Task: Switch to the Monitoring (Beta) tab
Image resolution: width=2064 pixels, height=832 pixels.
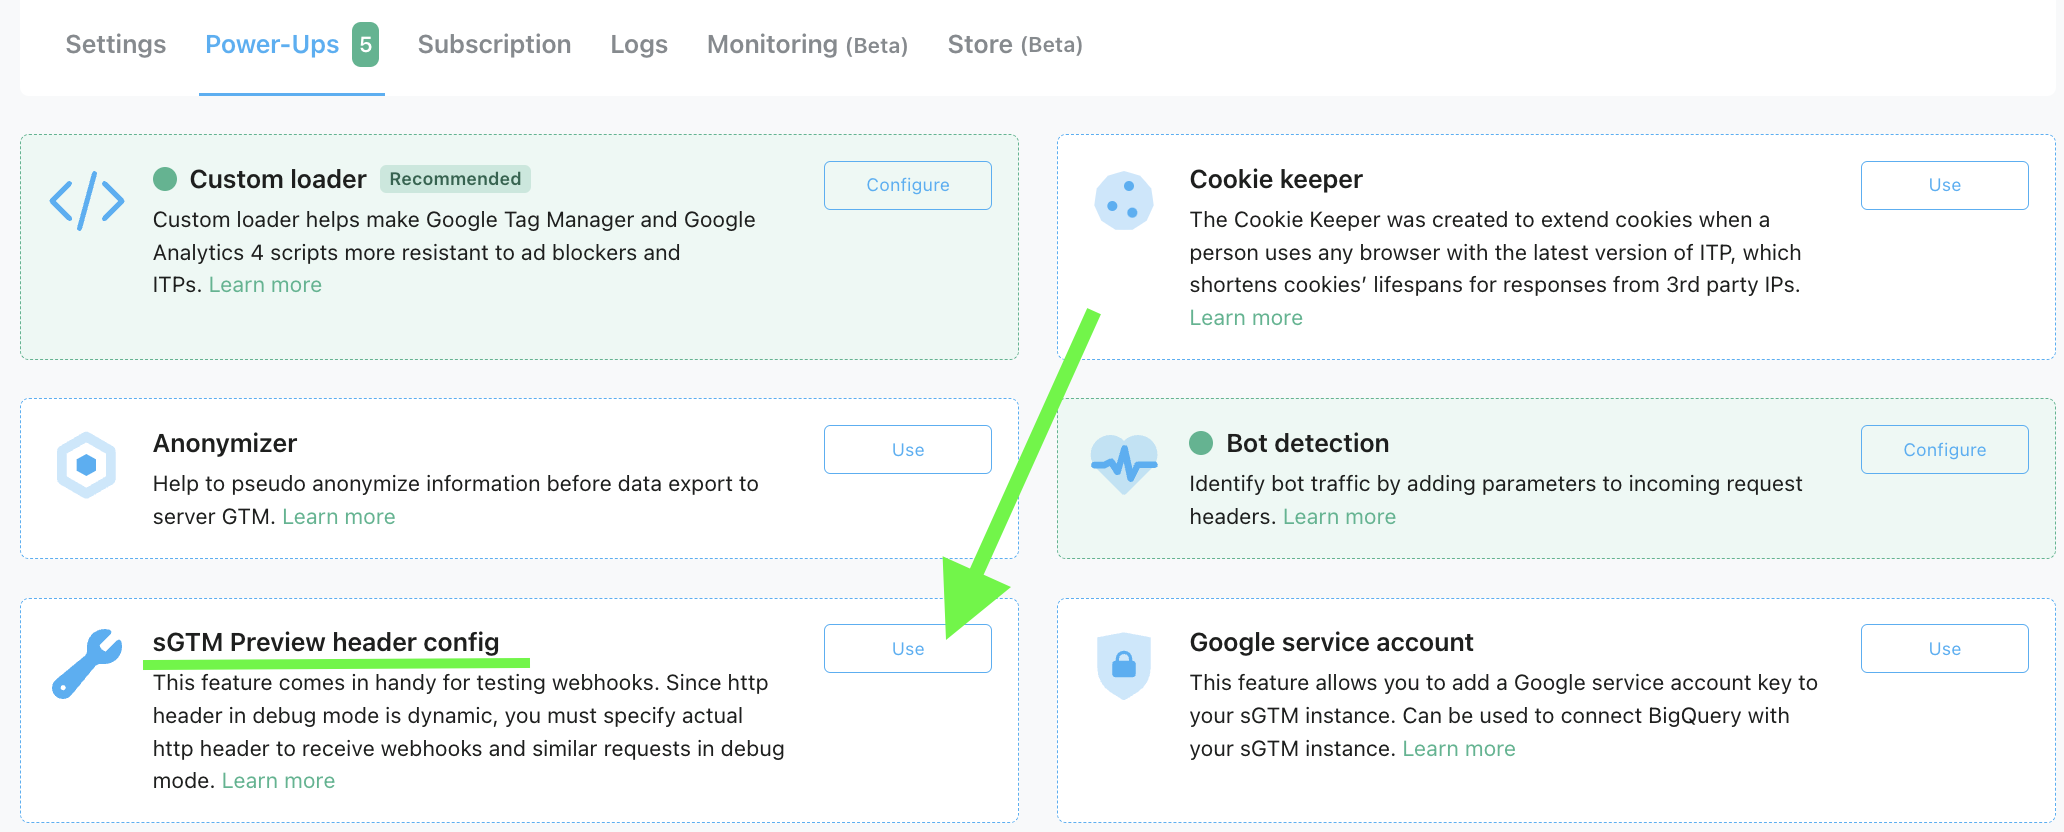Action: pos(806,44)
